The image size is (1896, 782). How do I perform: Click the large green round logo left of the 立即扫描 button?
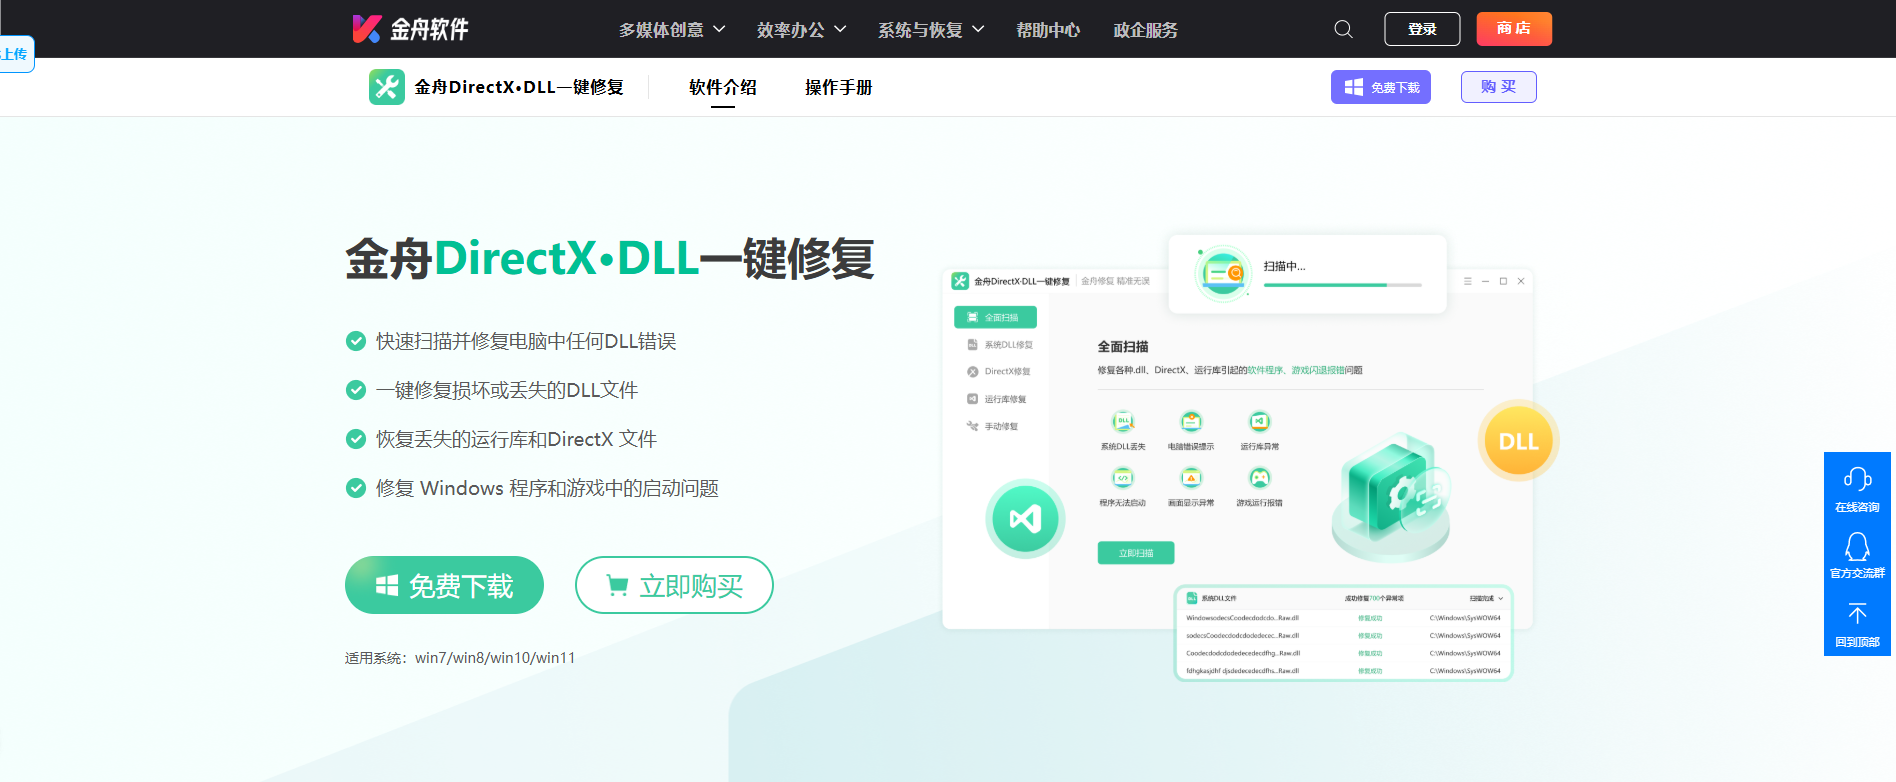(x=1025, y=518)
